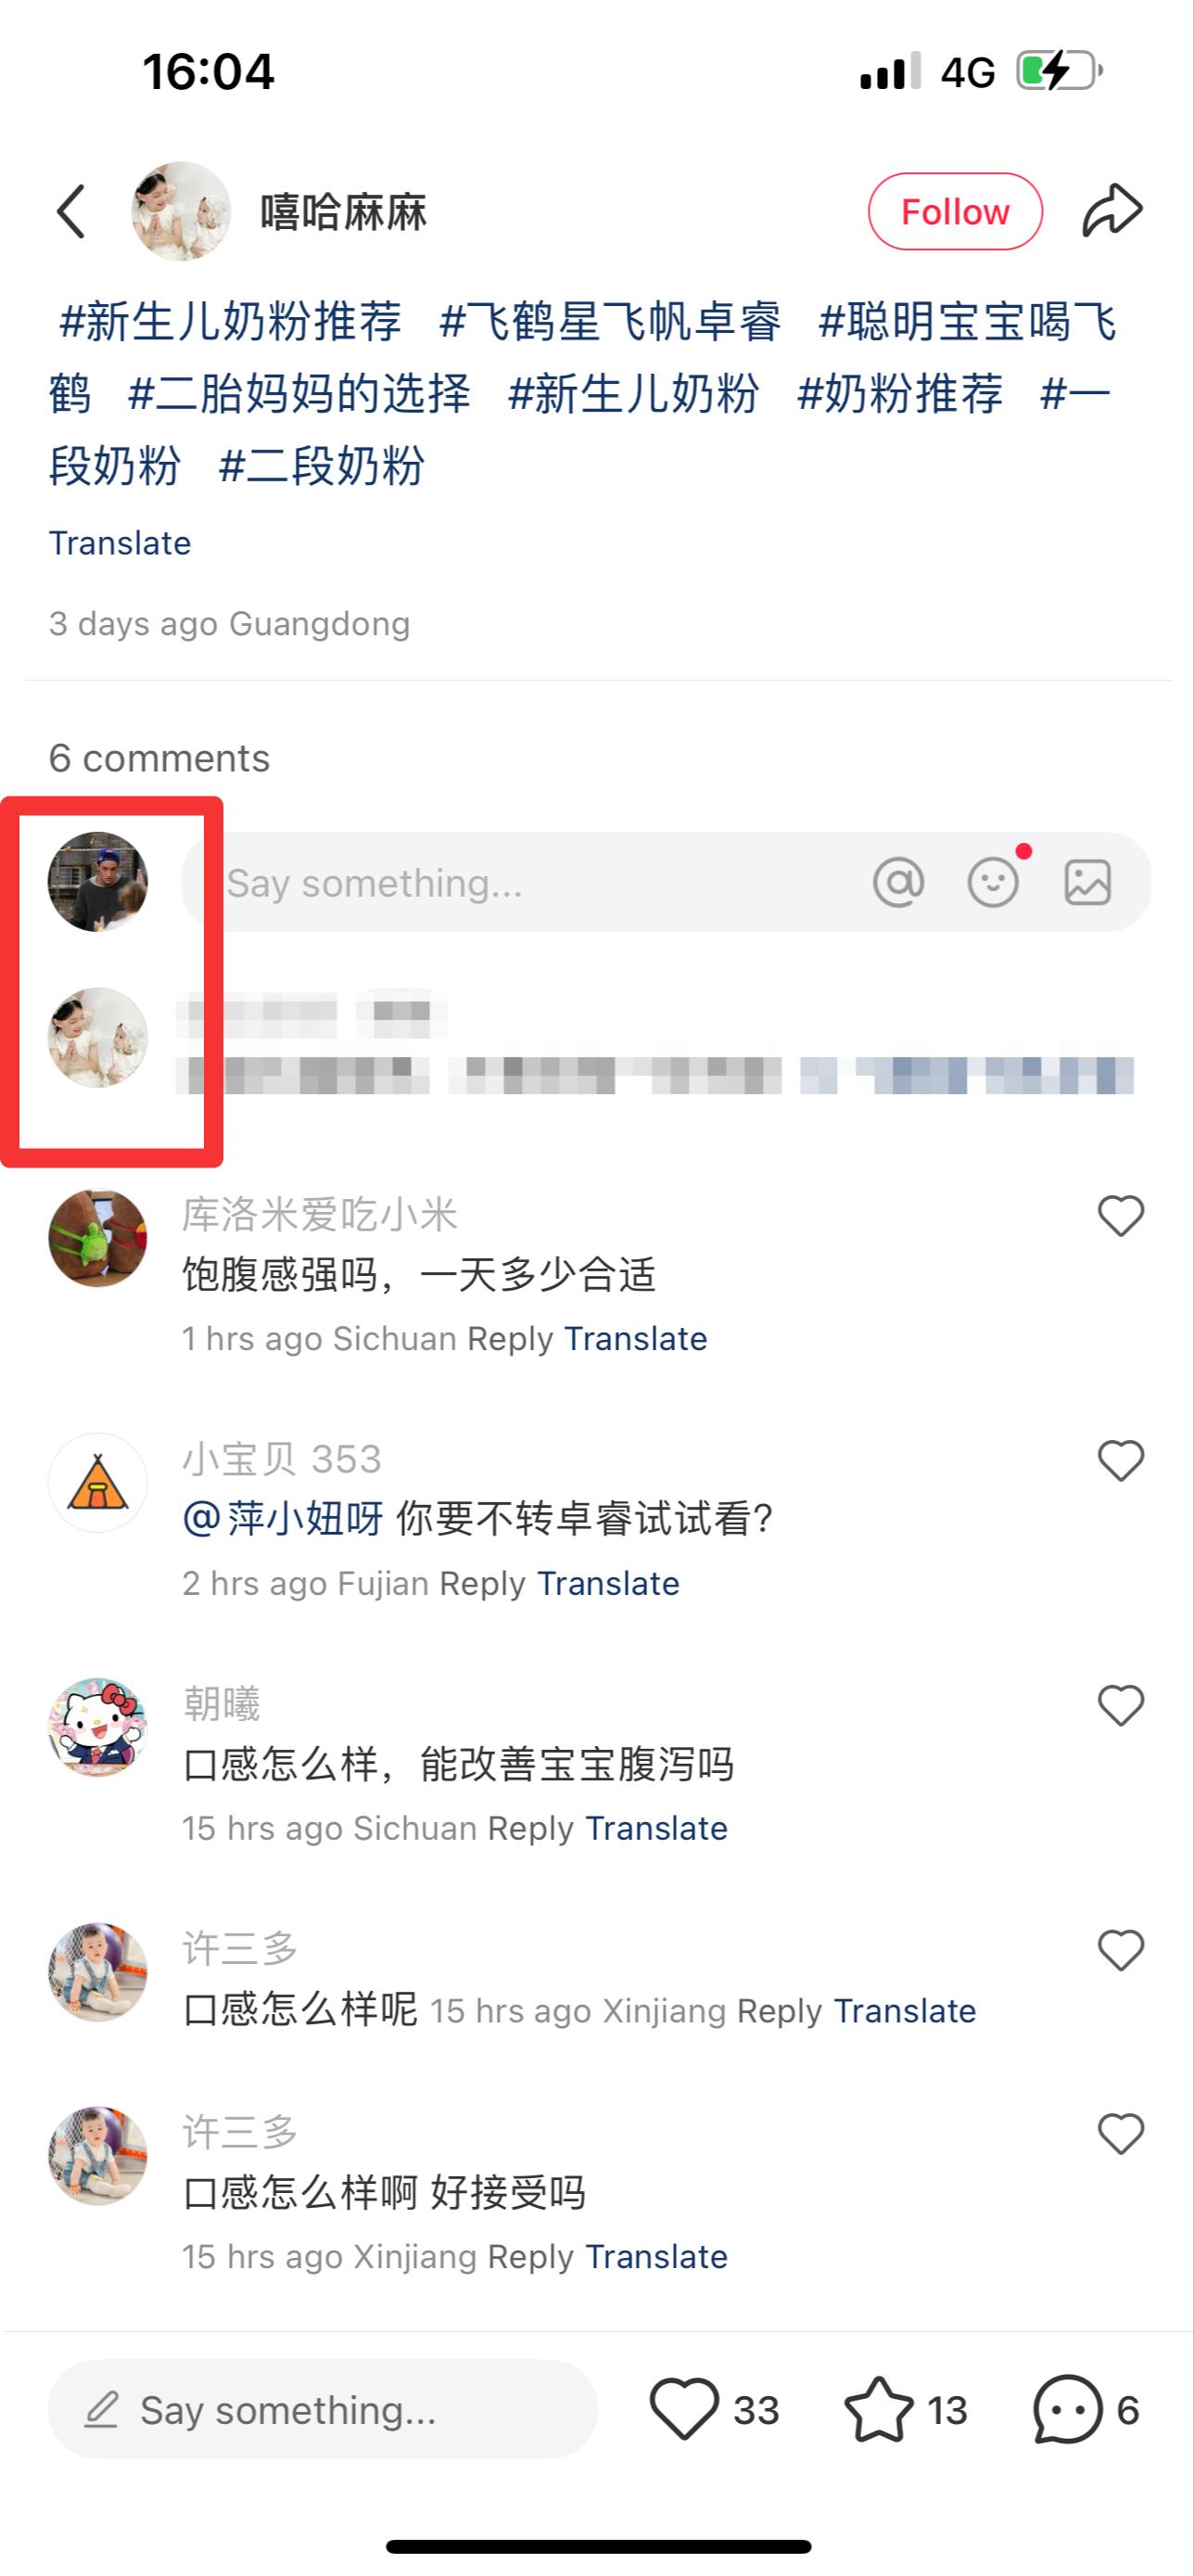Open hashtag #新生儿奶粉推荐

230,322
